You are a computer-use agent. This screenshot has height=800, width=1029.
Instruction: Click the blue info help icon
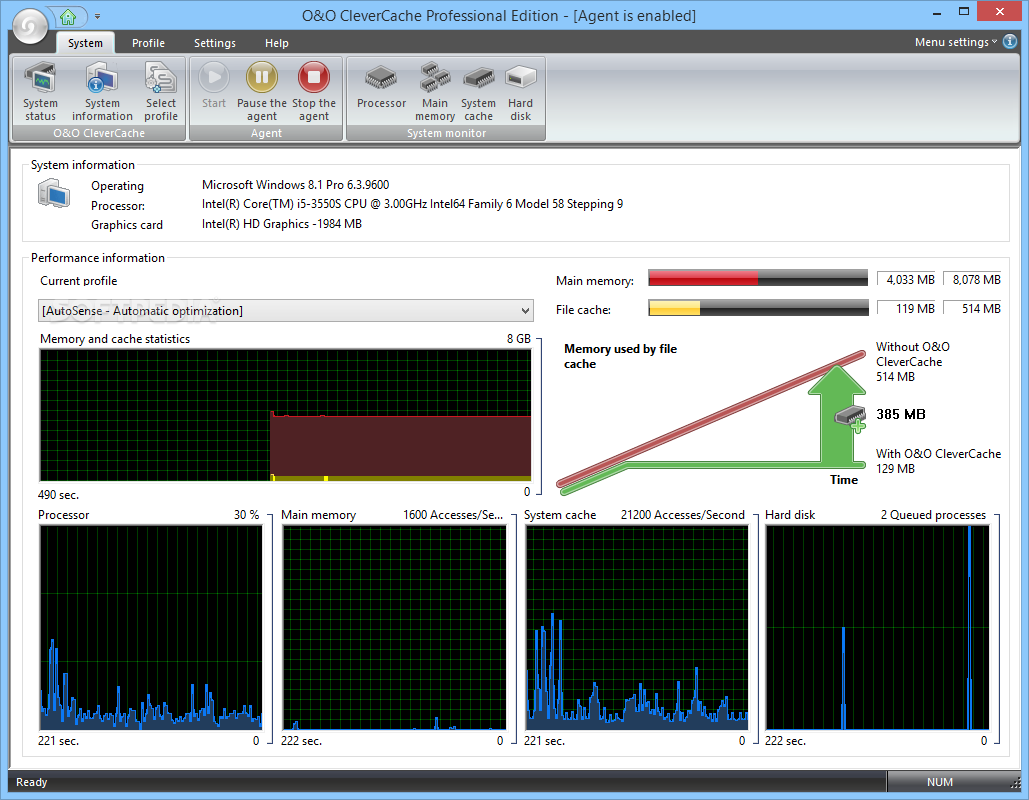1010,41
